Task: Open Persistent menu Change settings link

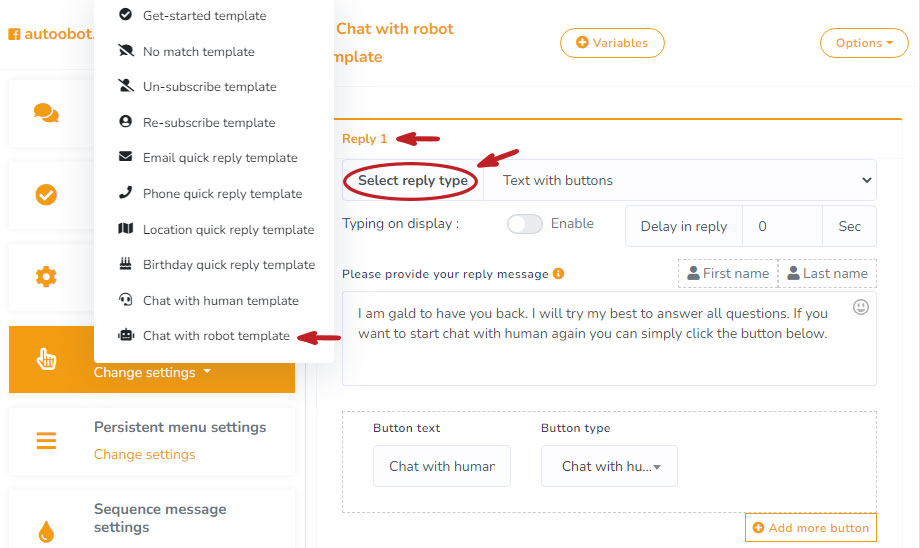Action: [144, 454]
